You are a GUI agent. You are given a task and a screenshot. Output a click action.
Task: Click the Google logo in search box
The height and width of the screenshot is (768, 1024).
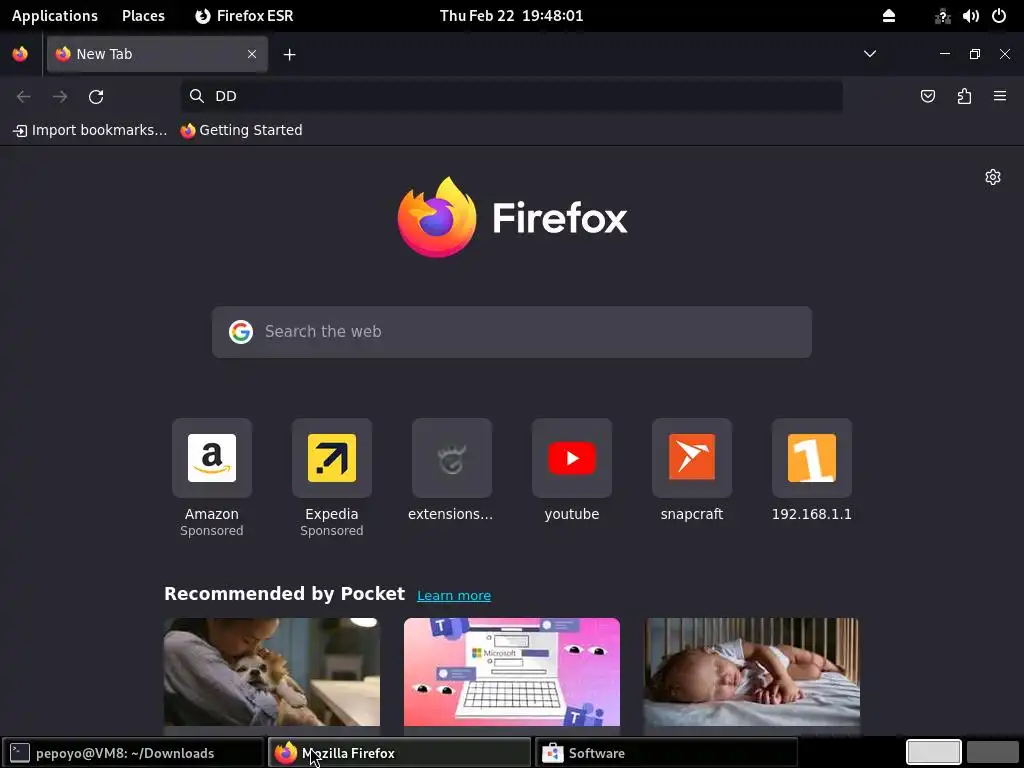click(x=241, y=332)
